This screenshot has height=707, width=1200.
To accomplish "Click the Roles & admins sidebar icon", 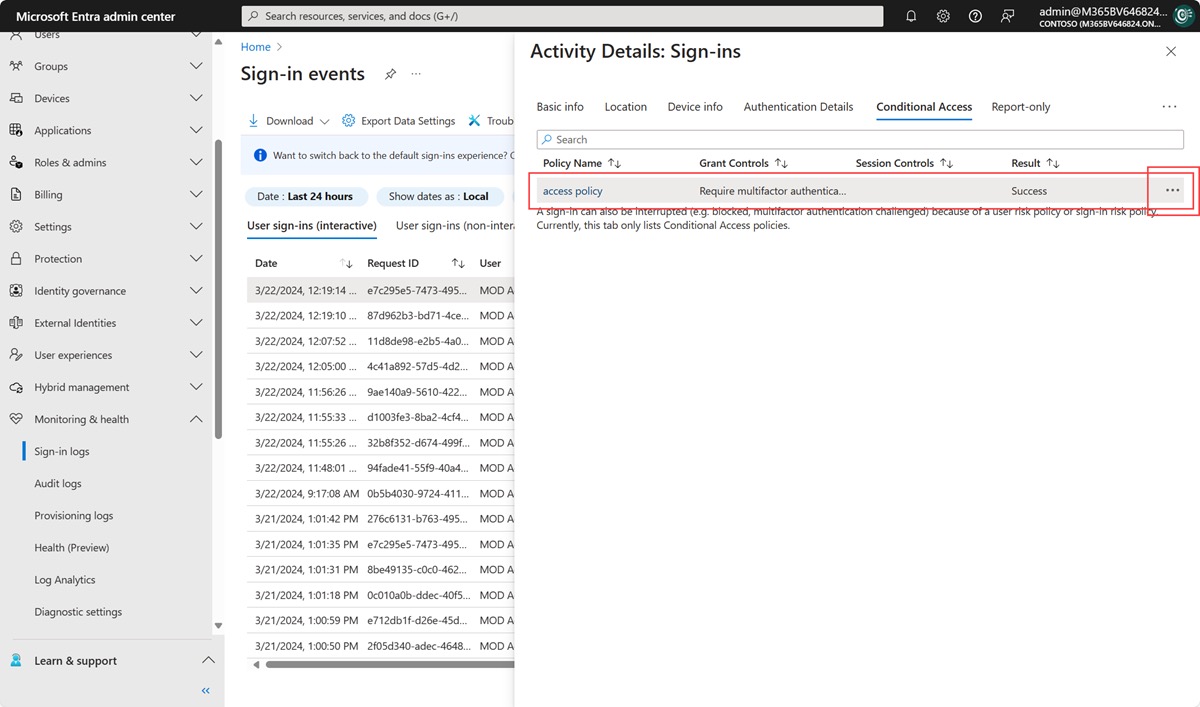I will 16,162.
